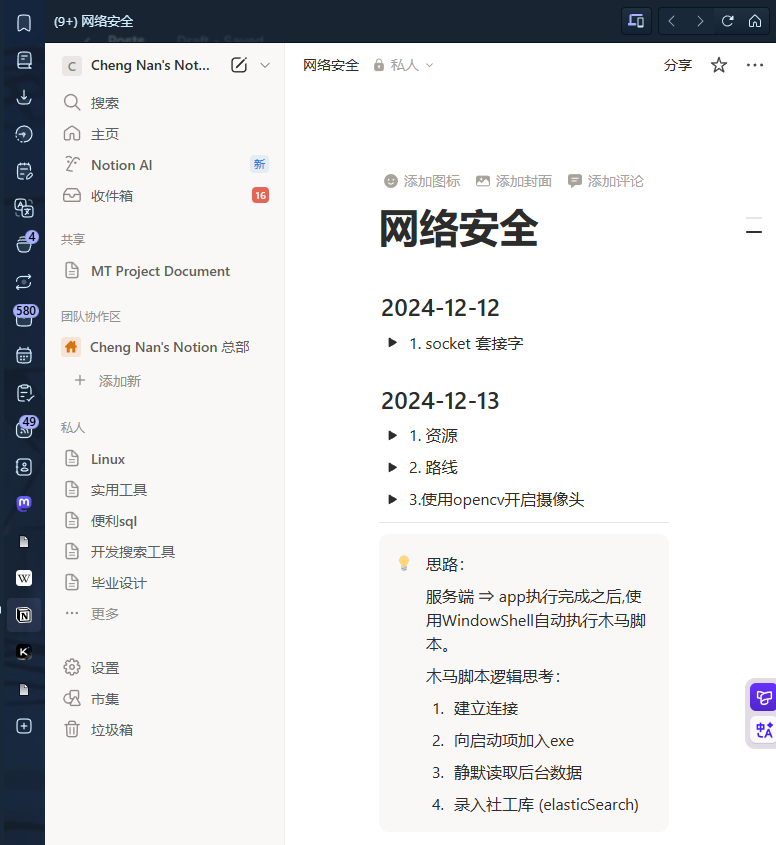776x845 pixels.
Task: Expand the '2. 路线' toggle block
Action: coord(393,467)
